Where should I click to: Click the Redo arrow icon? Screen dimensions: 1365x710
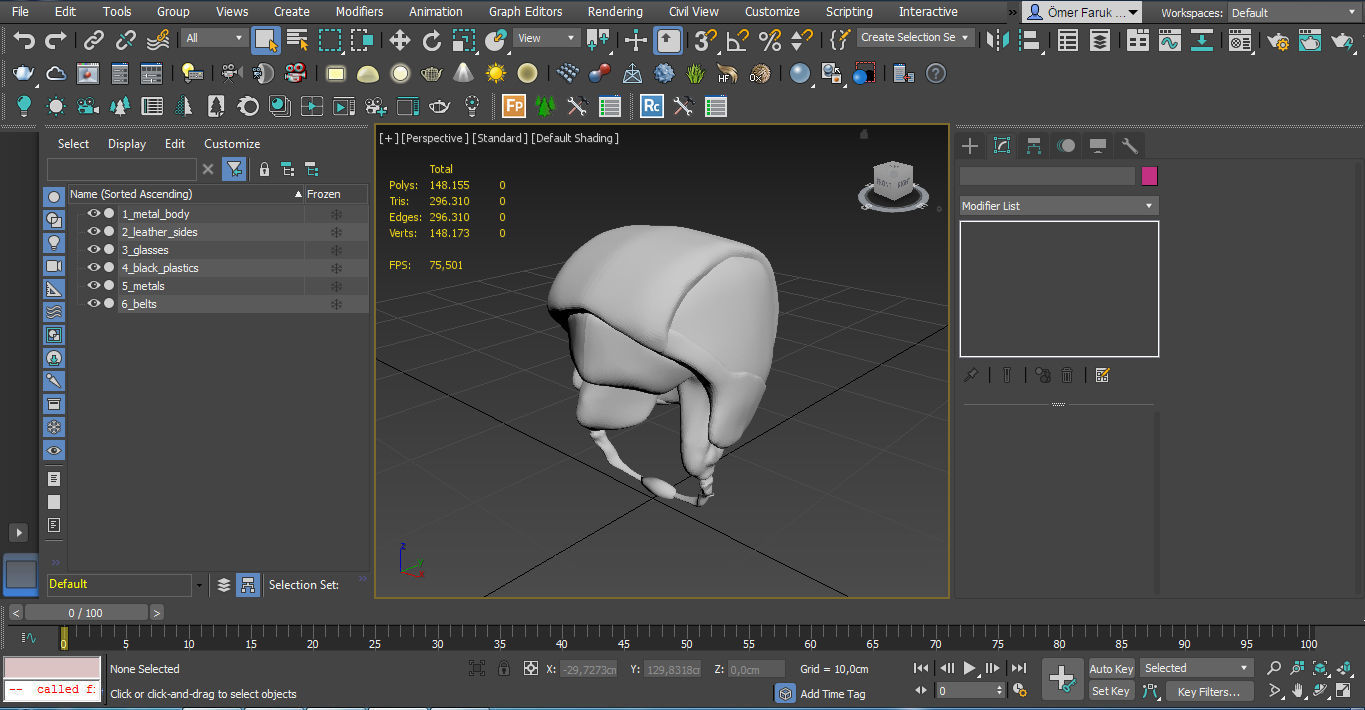click(56, 40)
